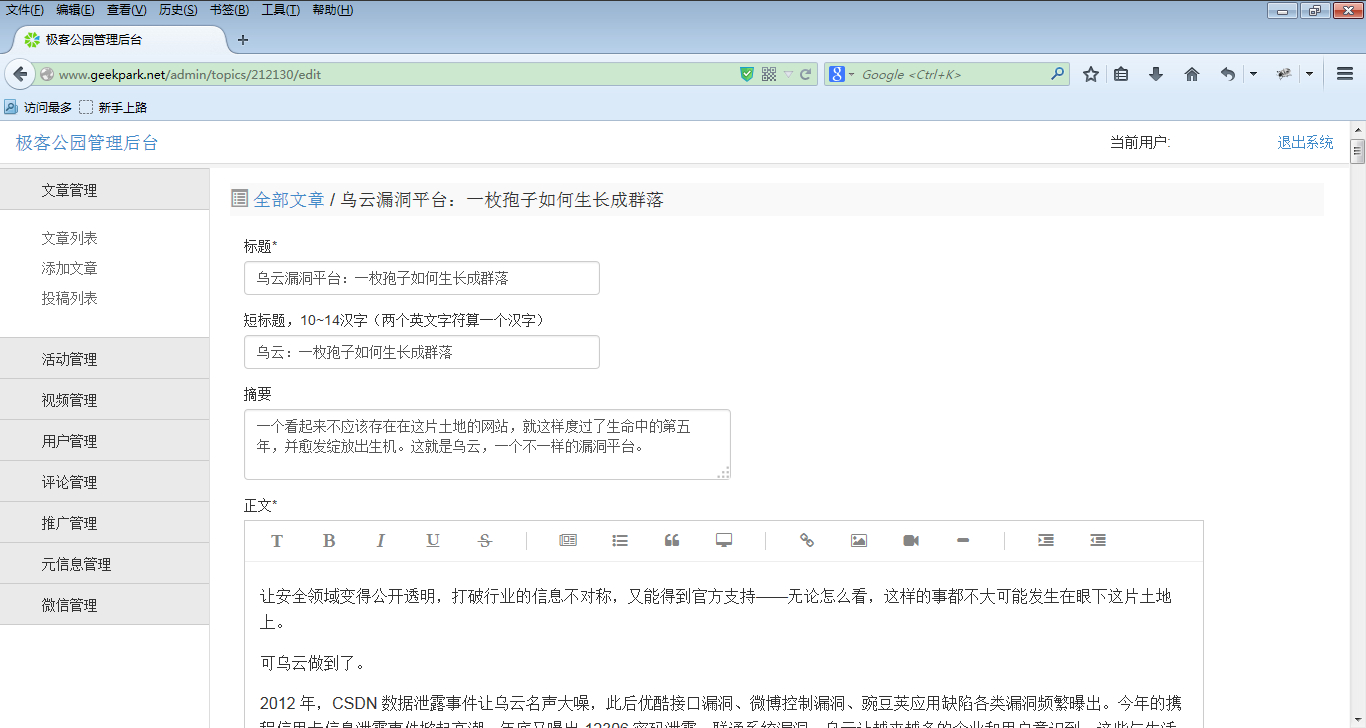This screenshot has height=728, width=1366.
Task: Decrease indent in editor toolbar
Action: point(1098,540)
